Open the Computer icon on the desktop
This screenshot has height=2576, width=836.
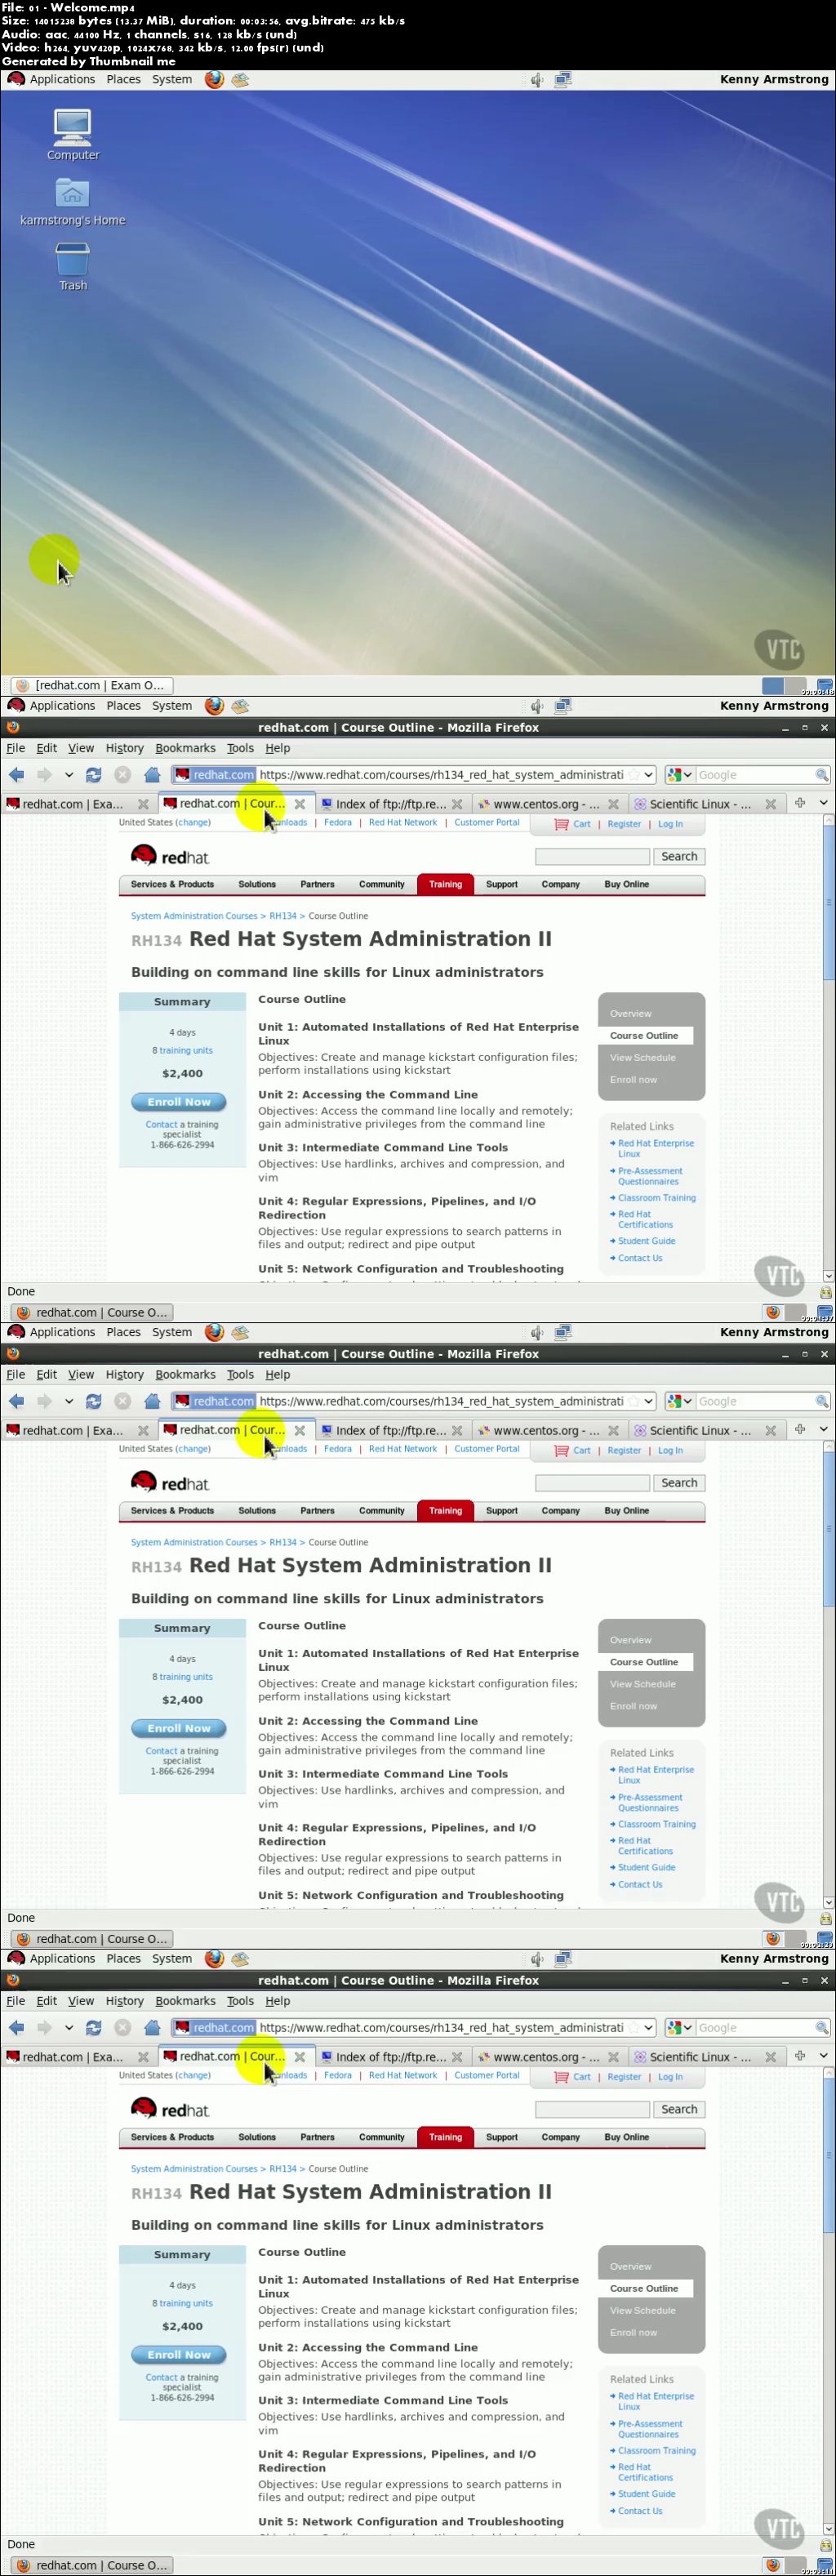point(73,134)
